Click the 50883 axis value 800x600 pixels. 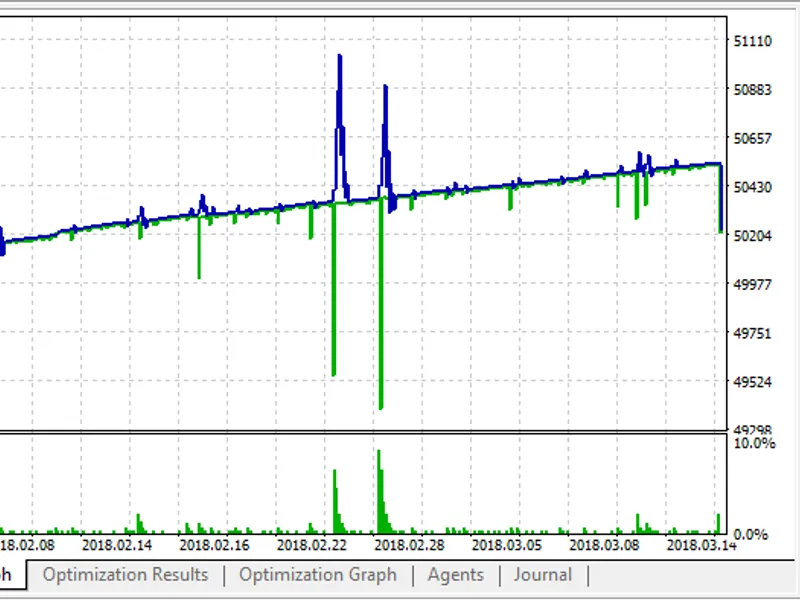coord(752,90)
